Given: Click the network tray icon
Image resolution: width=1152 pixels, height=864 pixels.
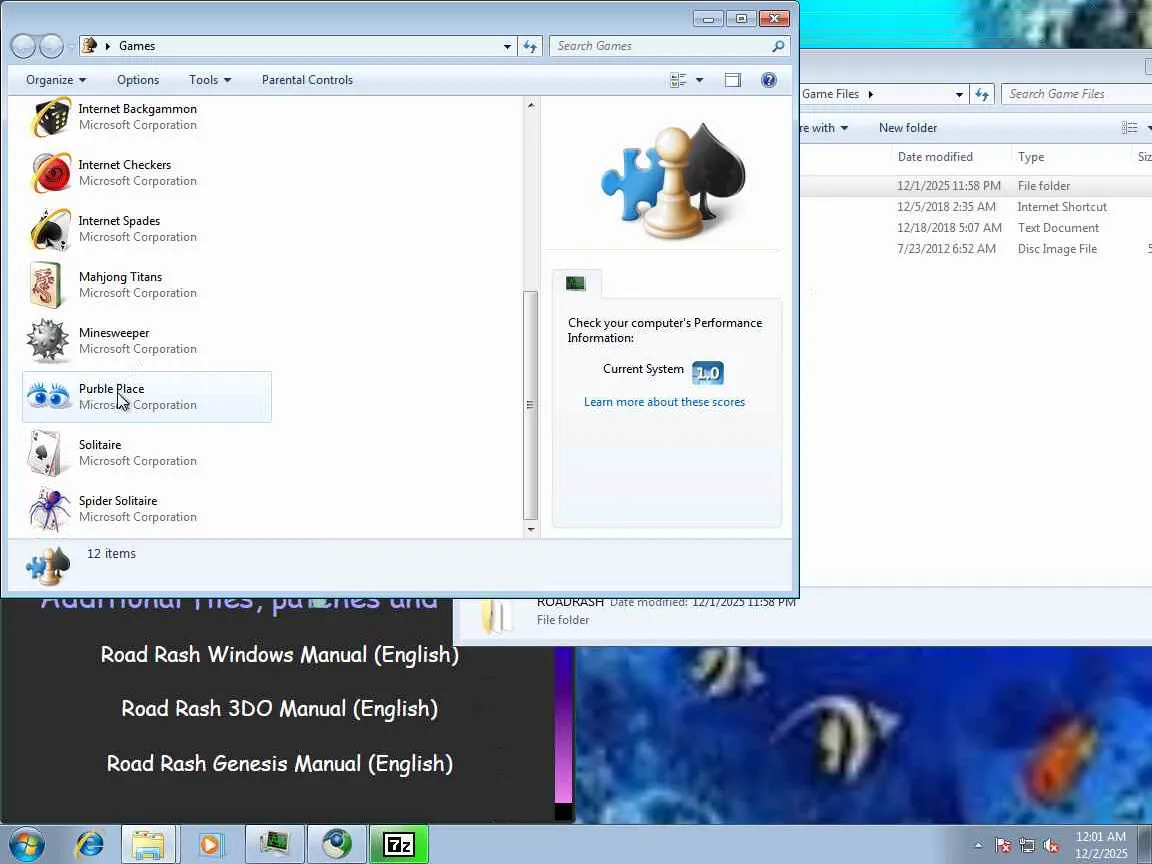Looking at the screenshot, I should point(1027,846).
